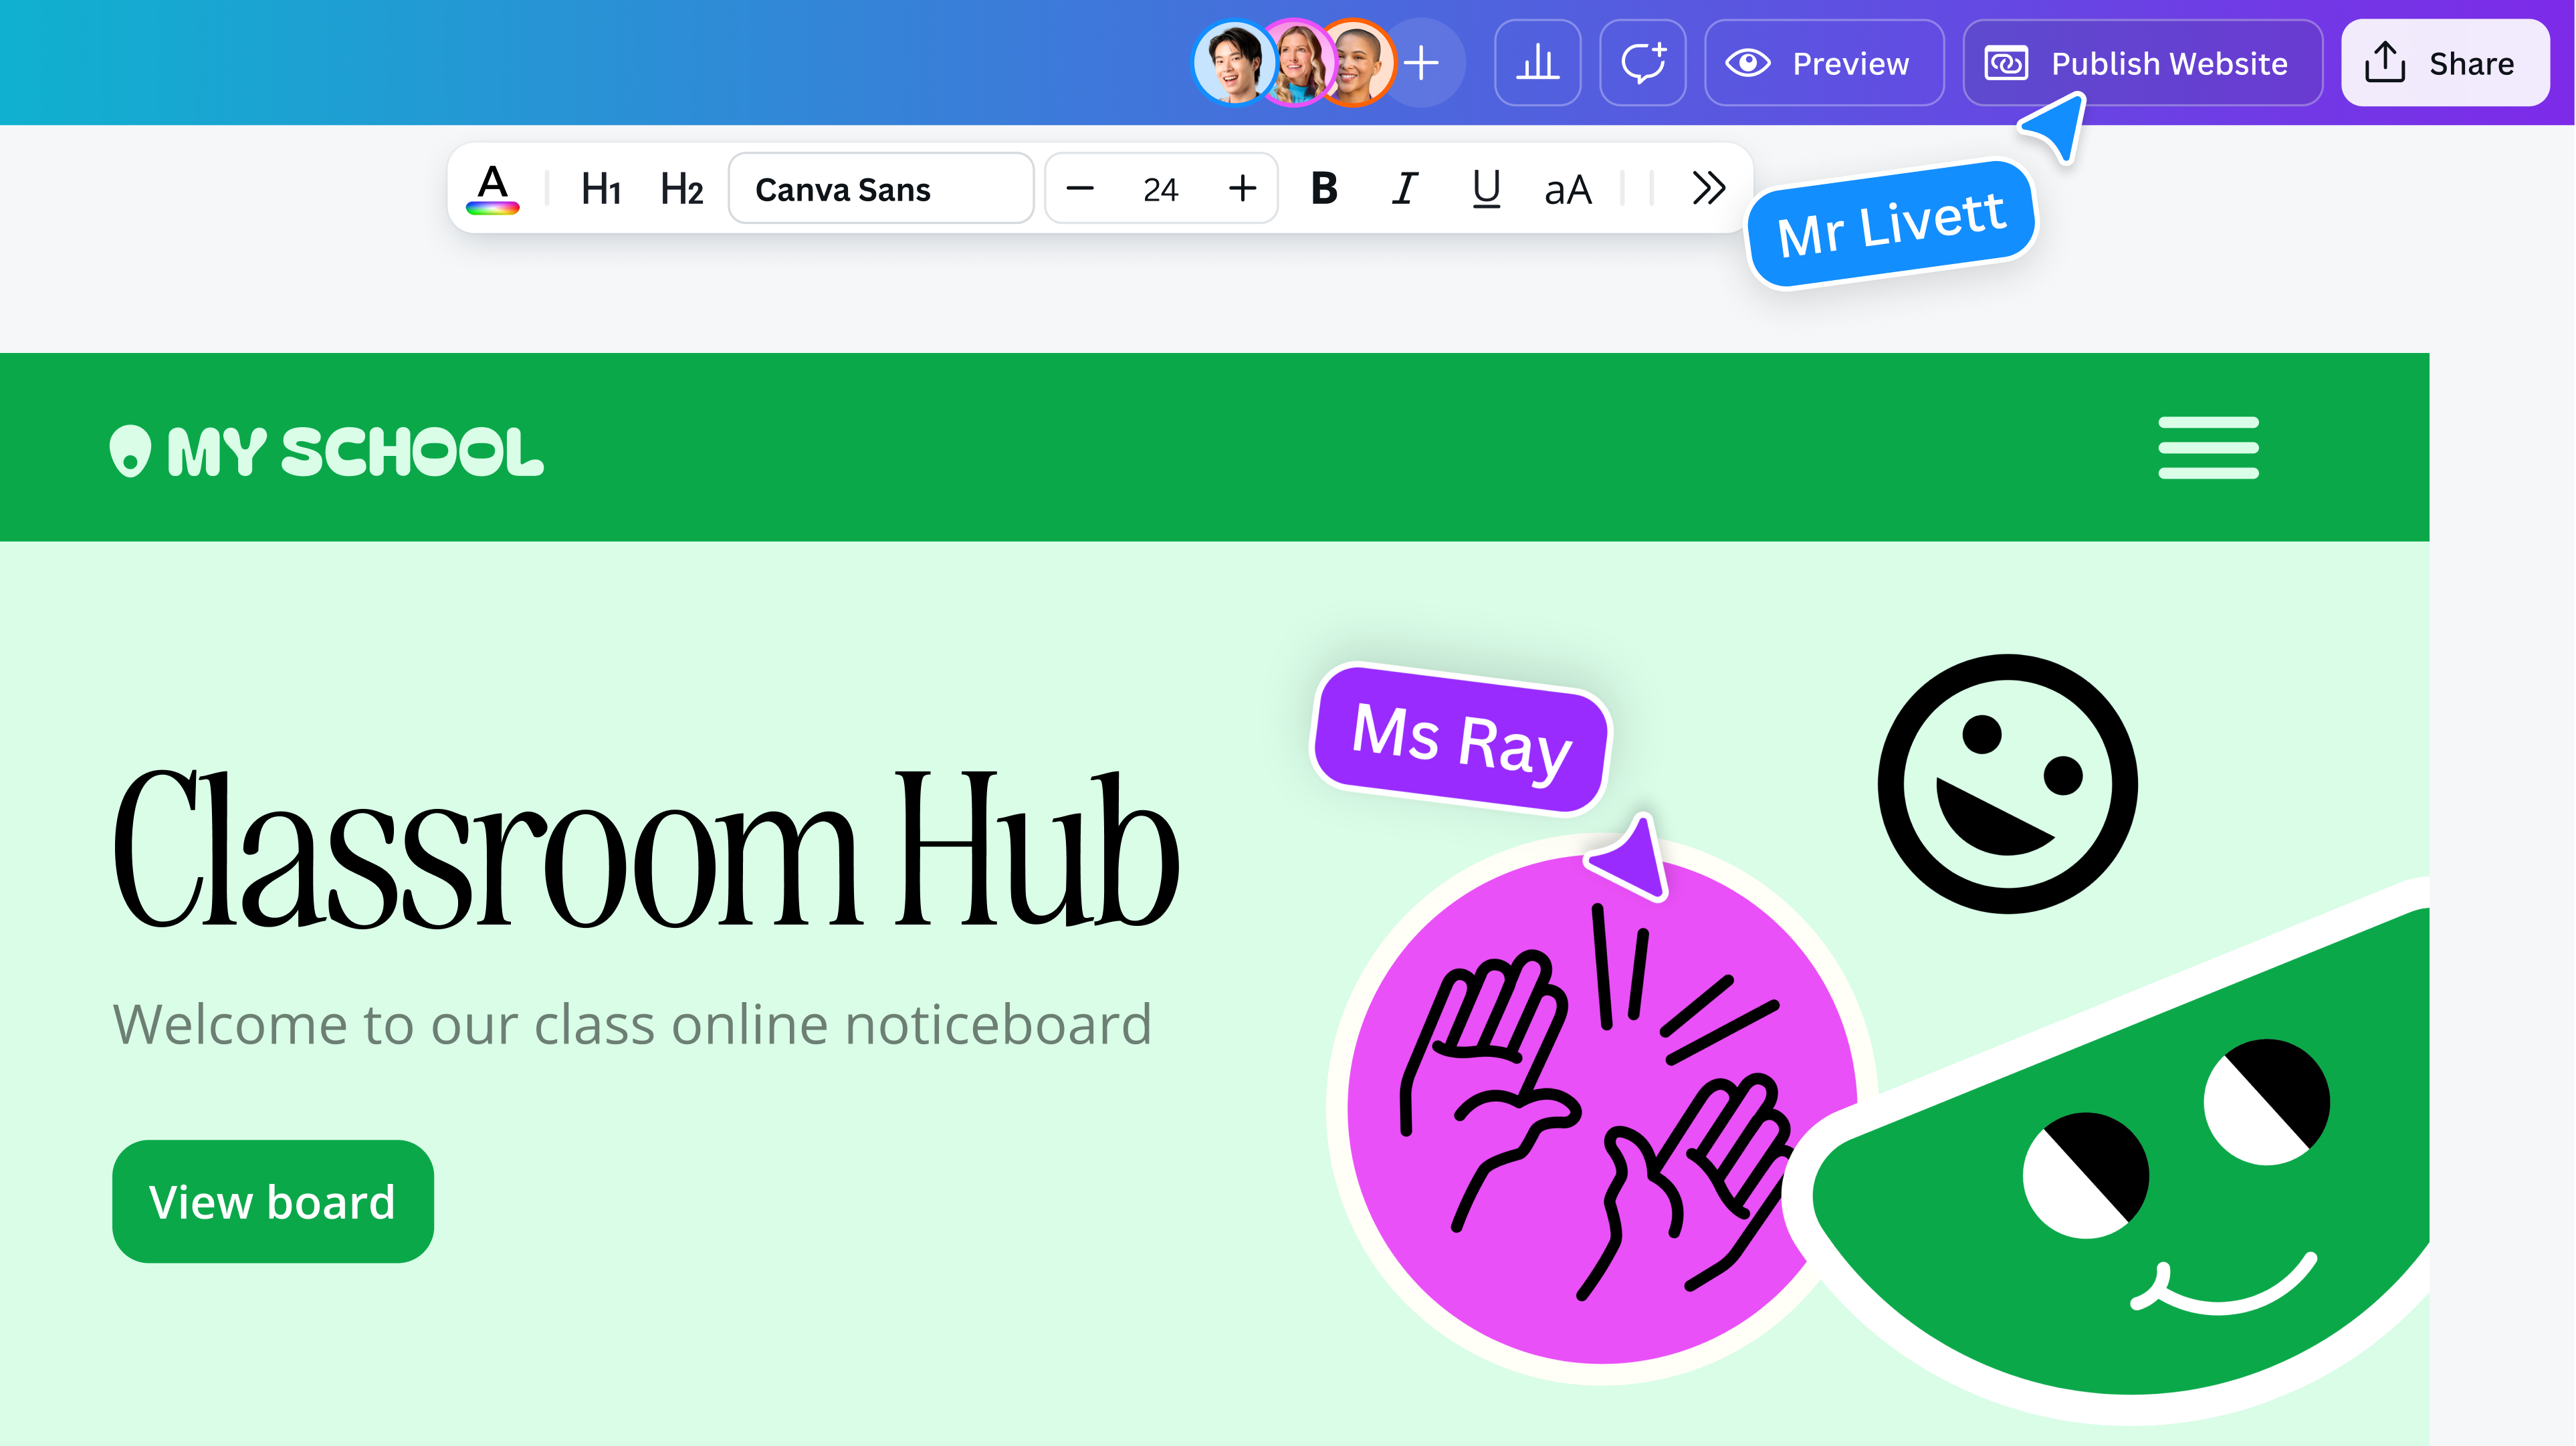The width and height of the screenshot is (2576, 1446).
Task: Open the text color picker
Action: [492, 188]
